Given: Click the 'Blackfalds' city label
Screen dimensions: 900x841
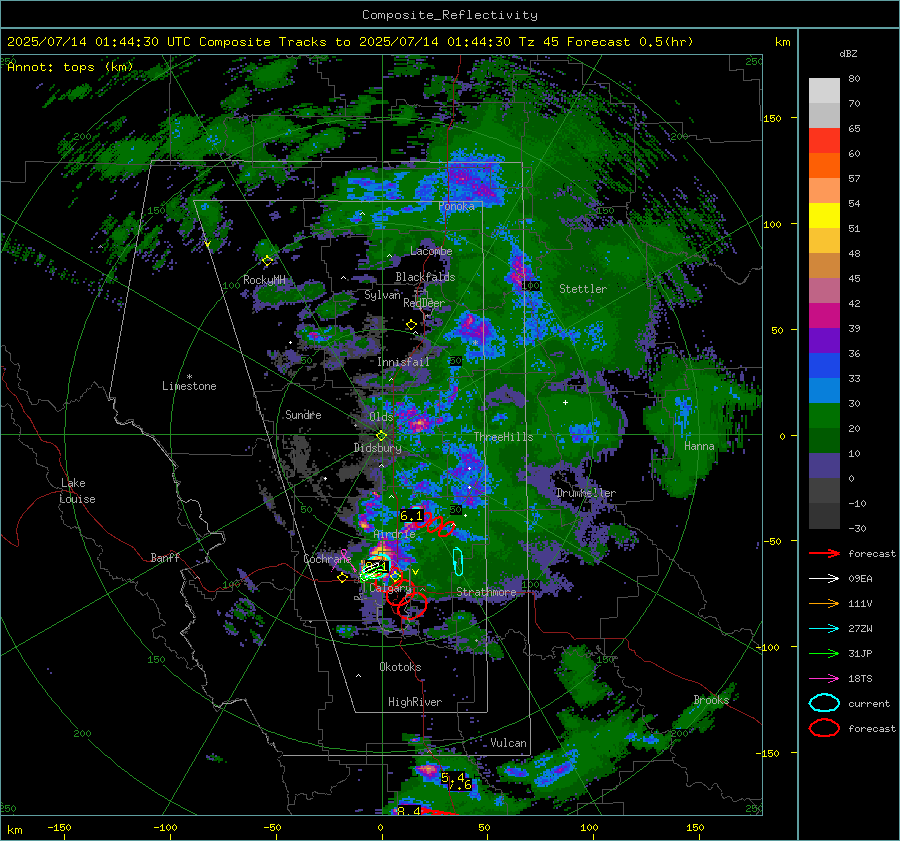Looking at the screenshot, I should tap(425, 277).
